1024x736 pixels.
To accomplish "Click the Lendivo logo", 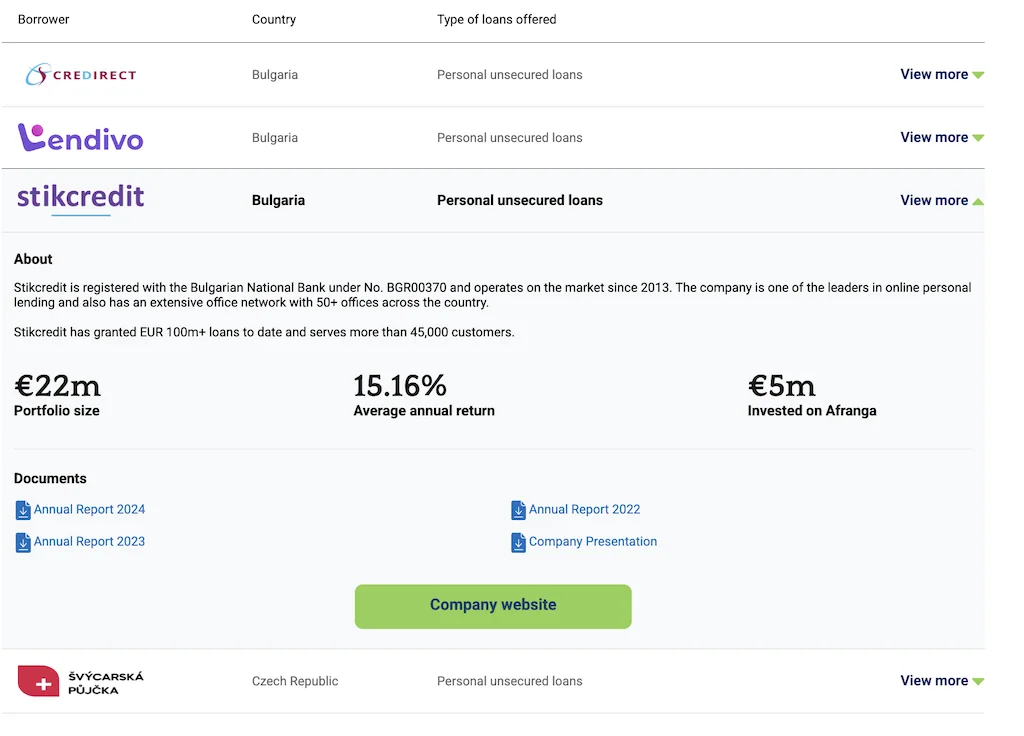I will [80, 138].
